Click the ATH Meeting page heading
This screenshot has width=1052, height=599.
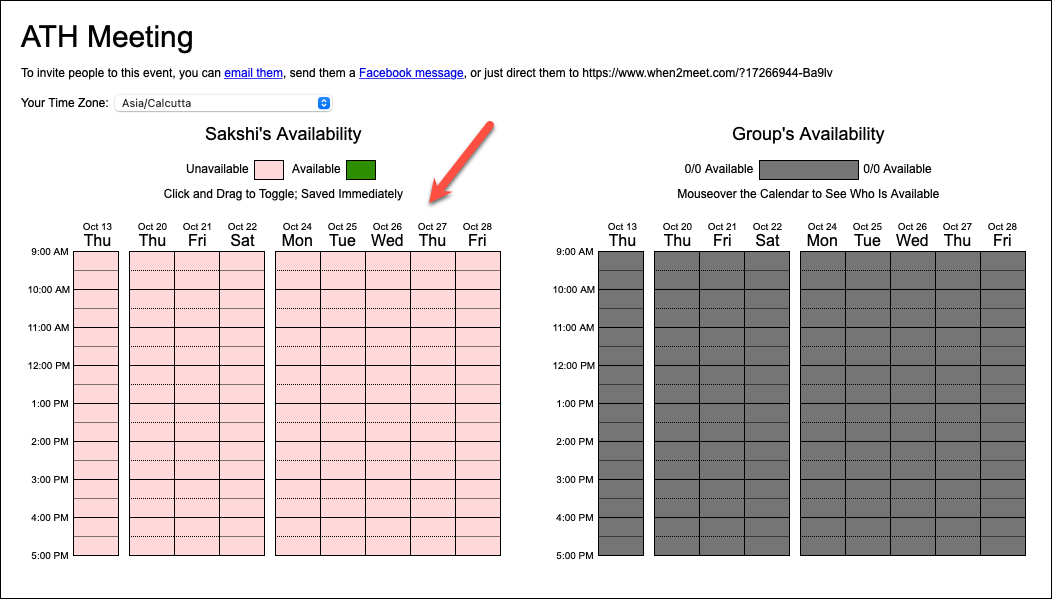[x=107, y=37]
